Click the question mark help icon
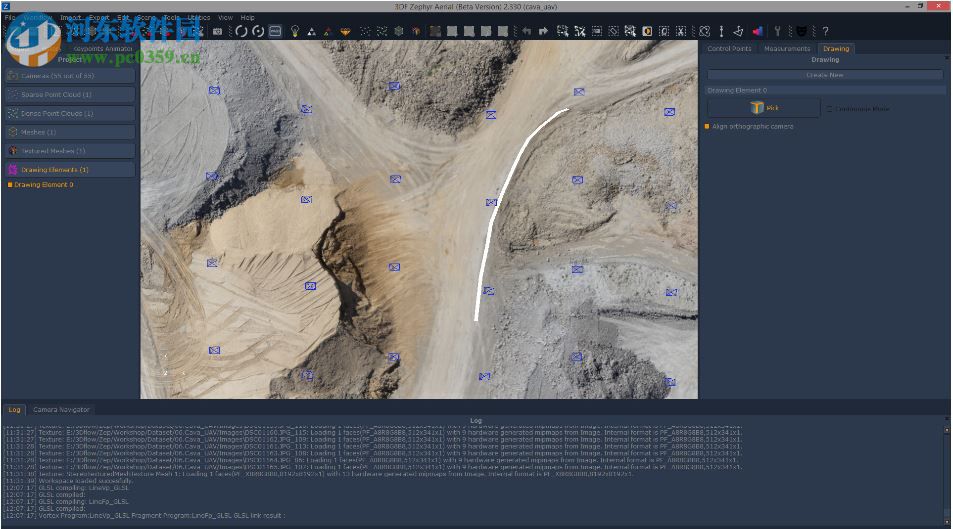Image resolution: width=953 pixels, height=529 pixels. (825, 31)
